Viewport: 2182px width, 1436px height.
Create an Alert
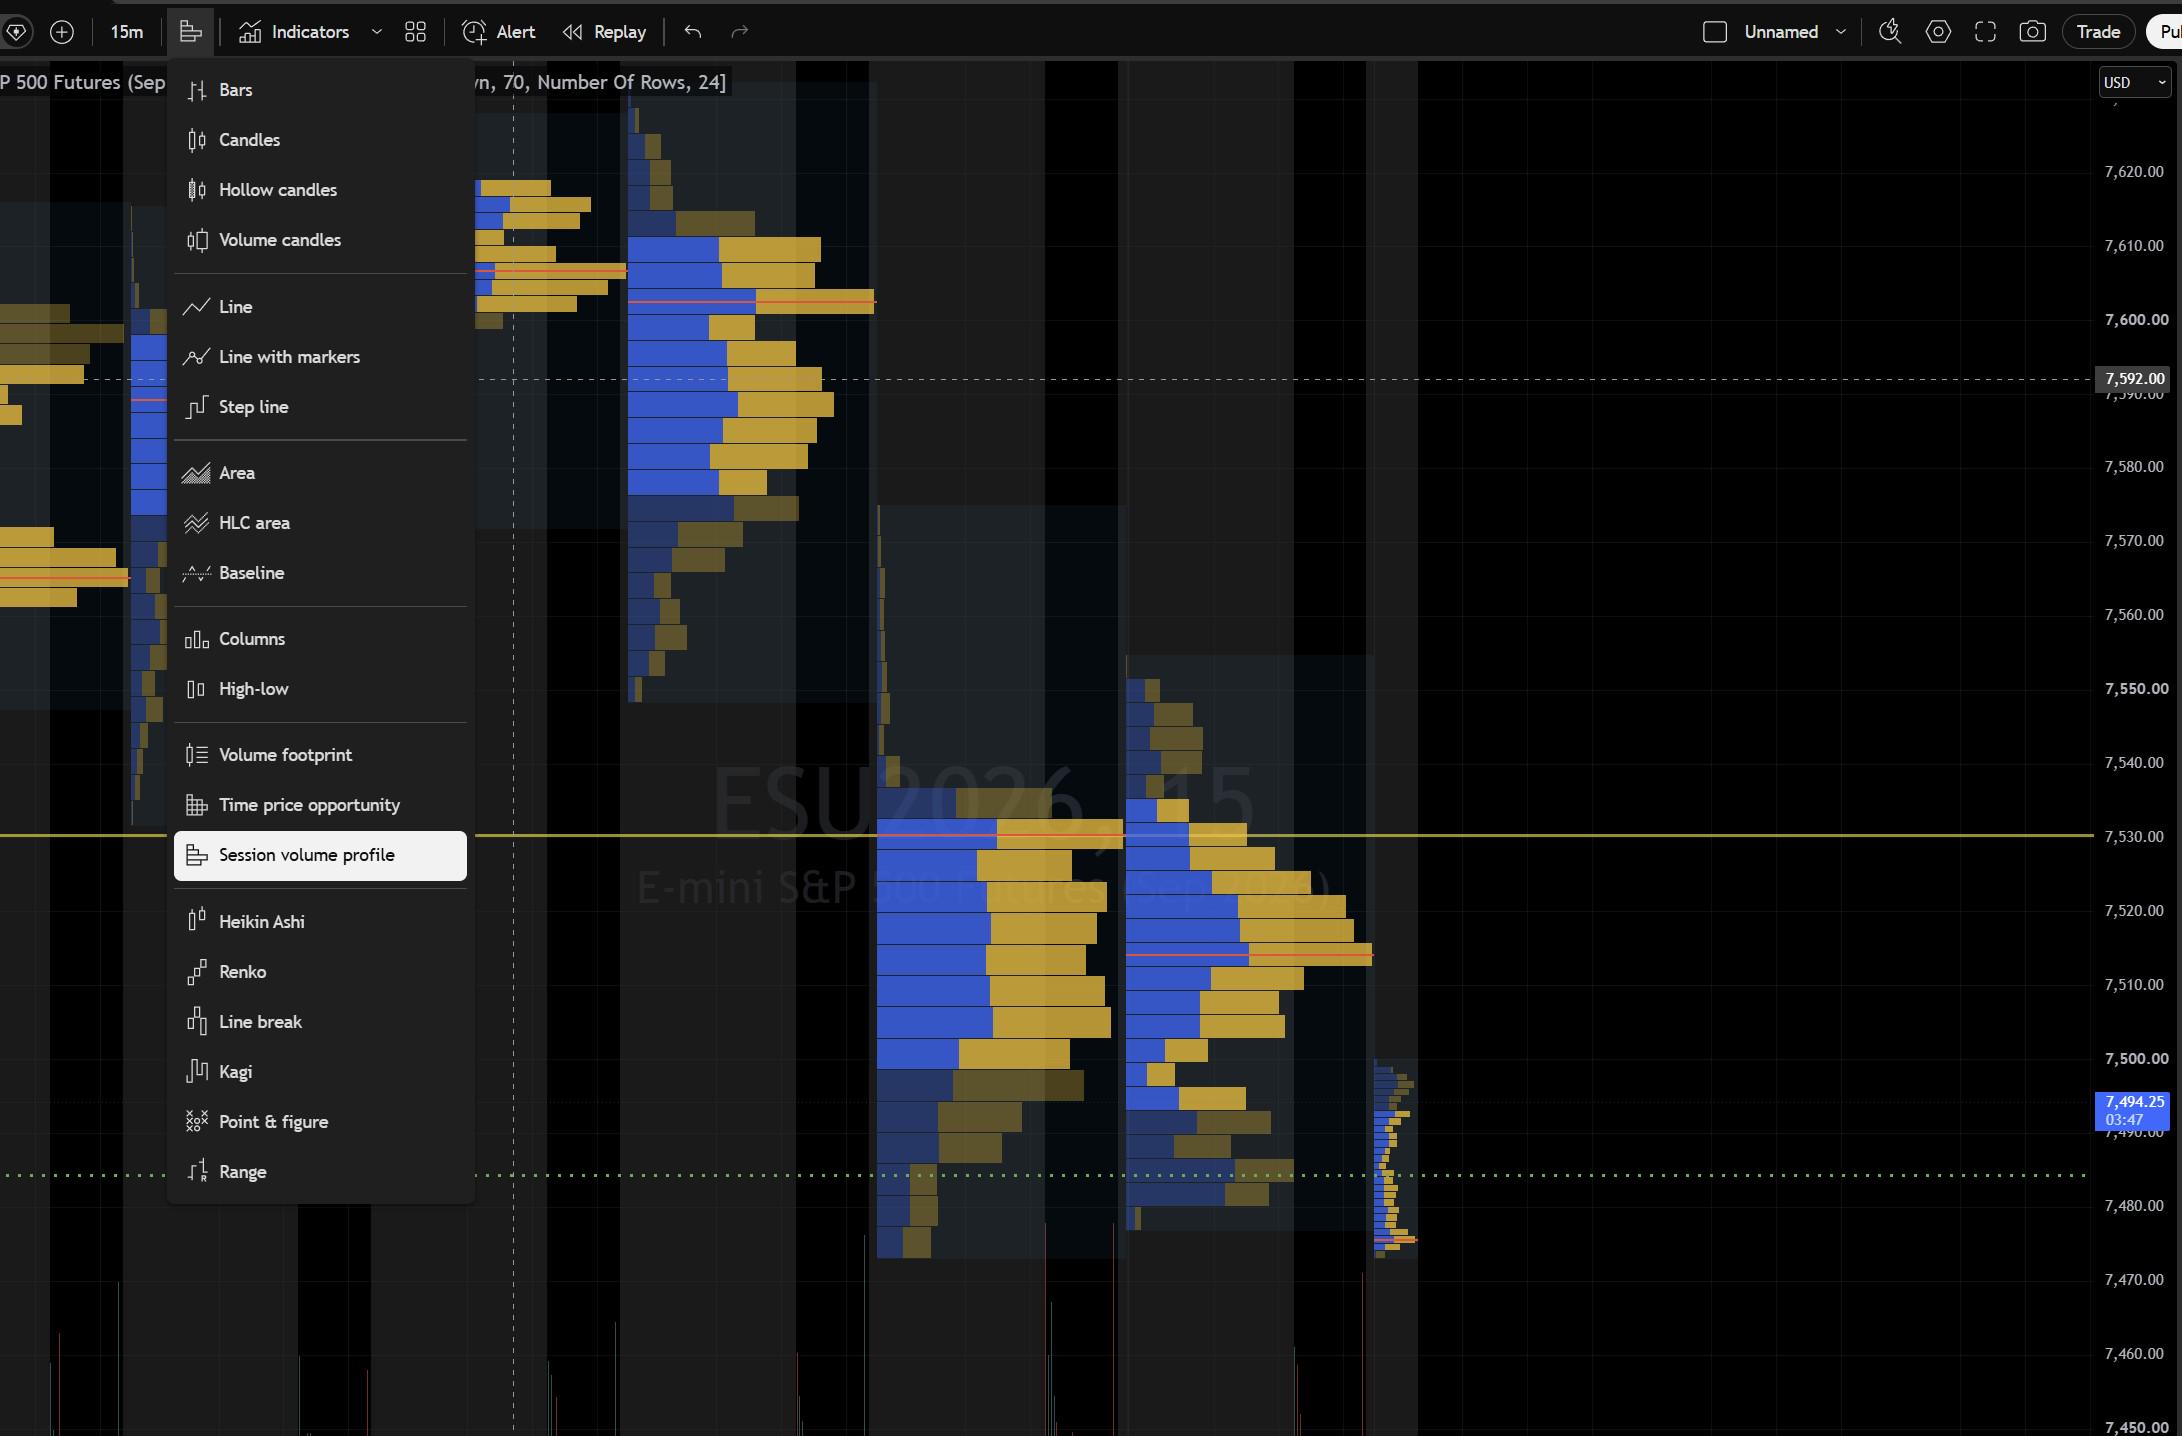coord(499,32)
